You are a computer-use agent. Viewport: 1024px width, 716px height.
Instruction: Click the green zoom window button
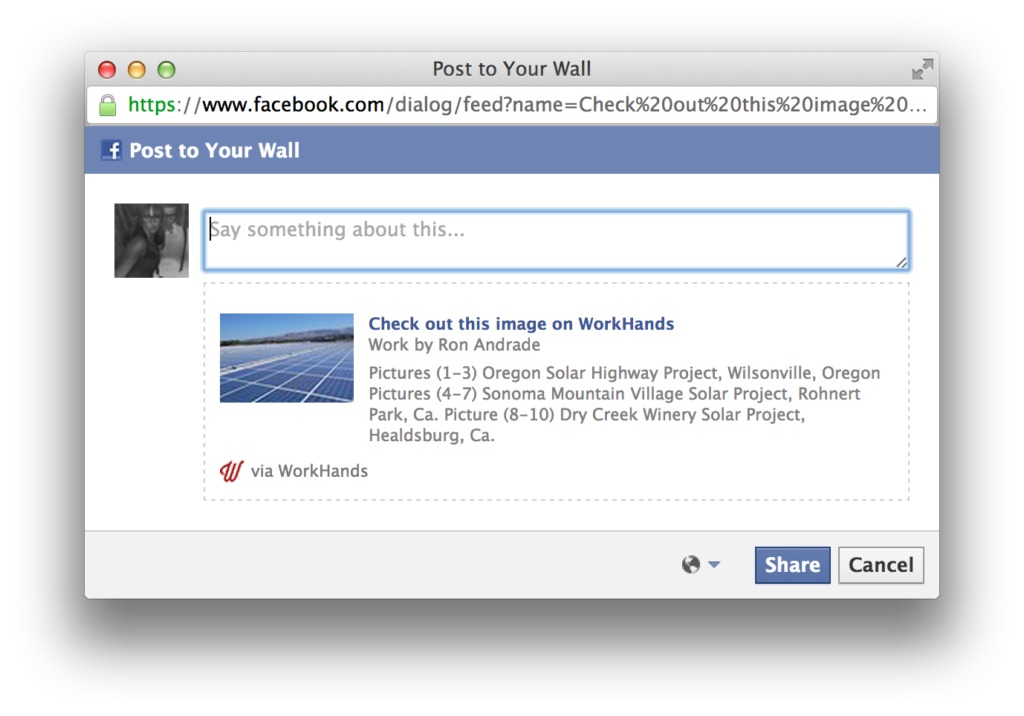(167, 70)
